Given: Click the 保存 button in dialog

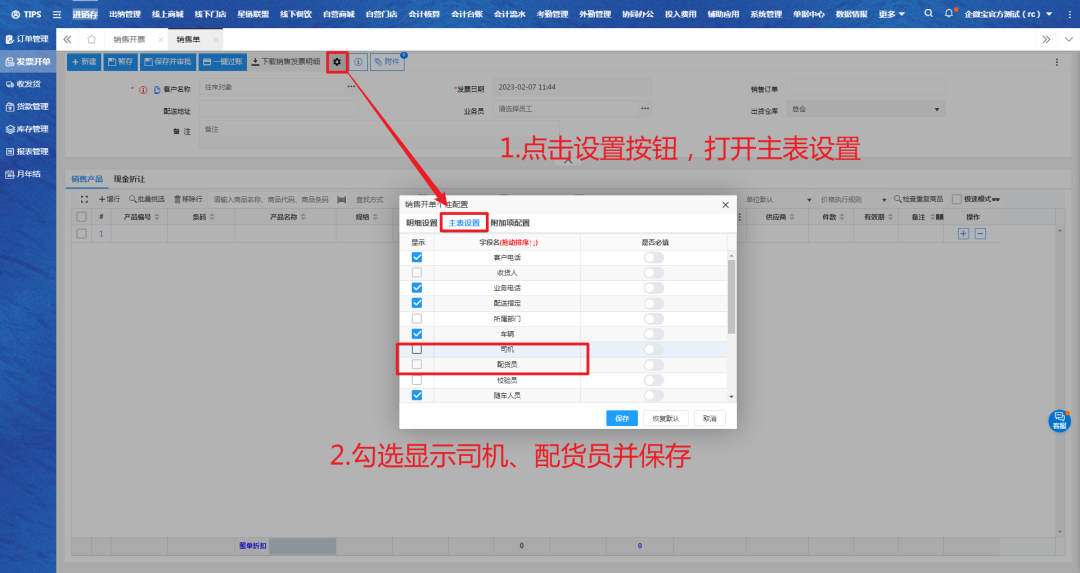Looking at the screenshot, I should tap(621, 419).
